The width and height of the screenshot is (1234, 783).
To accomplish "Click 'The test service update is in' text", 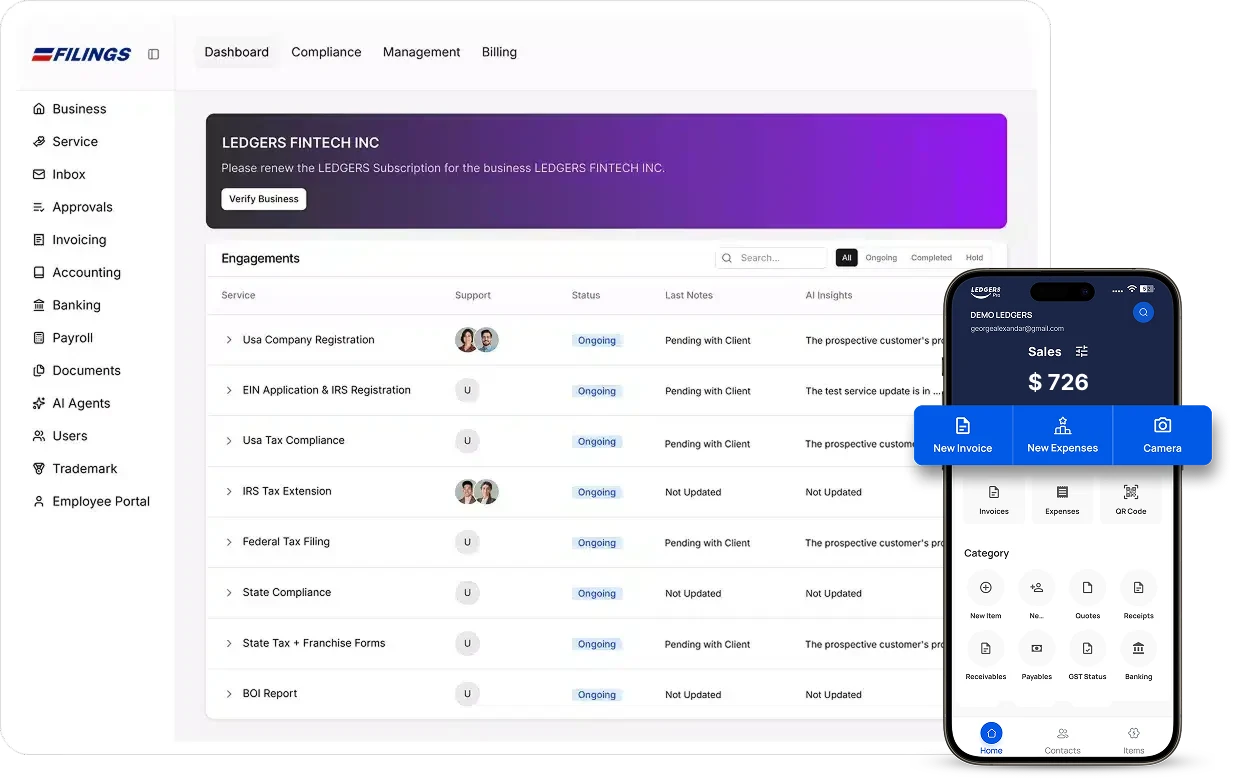I will [x=874, y=391].
